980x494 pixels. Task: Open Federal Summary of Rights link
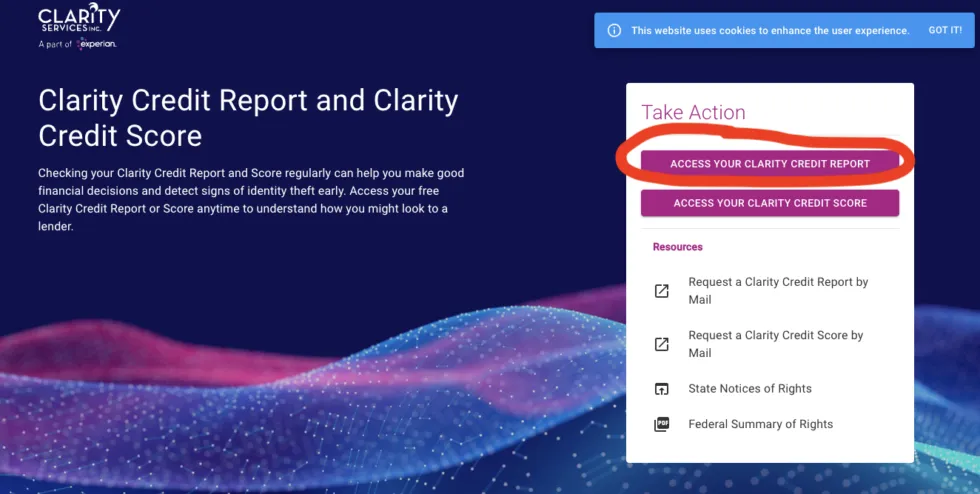click(x=760, y=424)
